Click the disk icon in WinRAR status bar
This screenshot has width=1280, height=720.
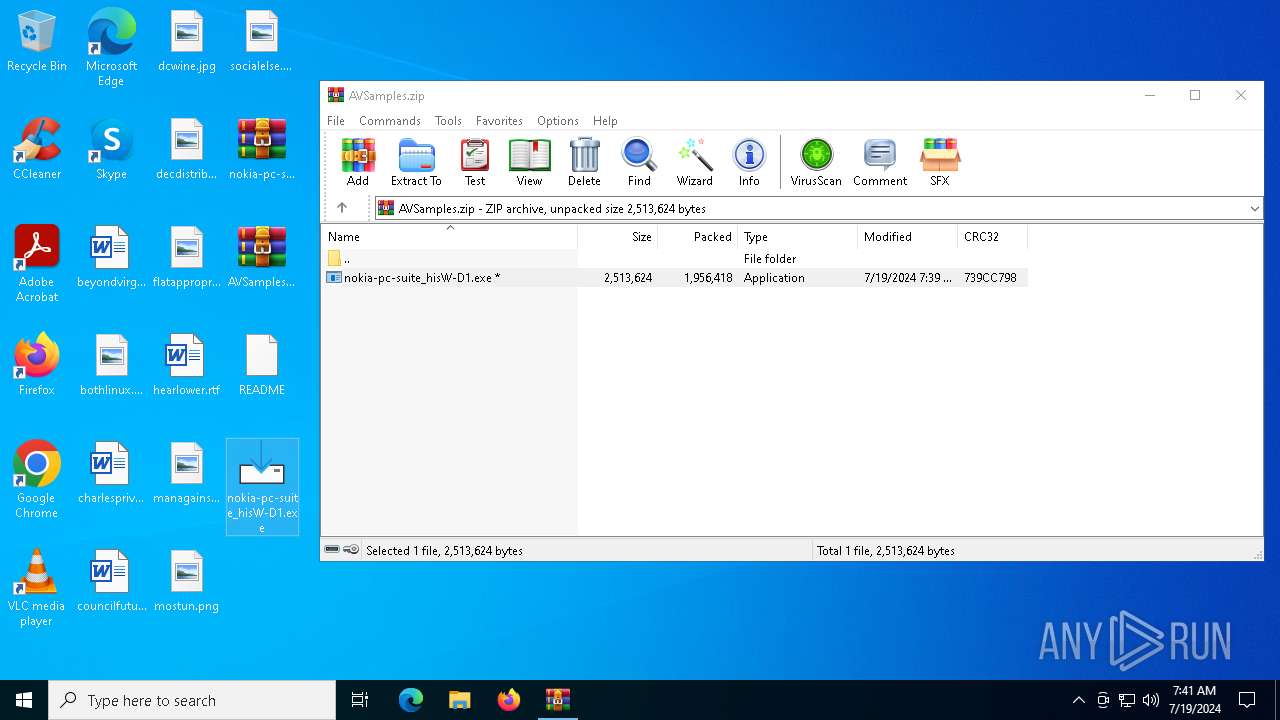click(x=332, y=550)
